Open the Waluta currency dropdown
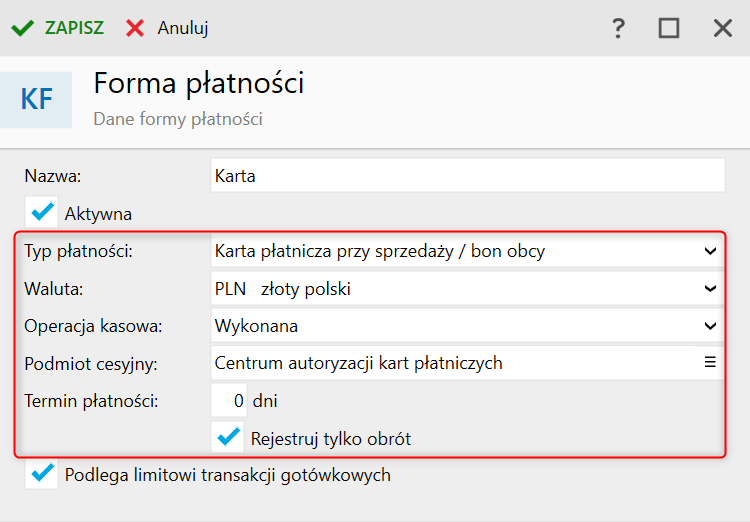Viewport: 750px width, 522px height. tap(710, 289)
